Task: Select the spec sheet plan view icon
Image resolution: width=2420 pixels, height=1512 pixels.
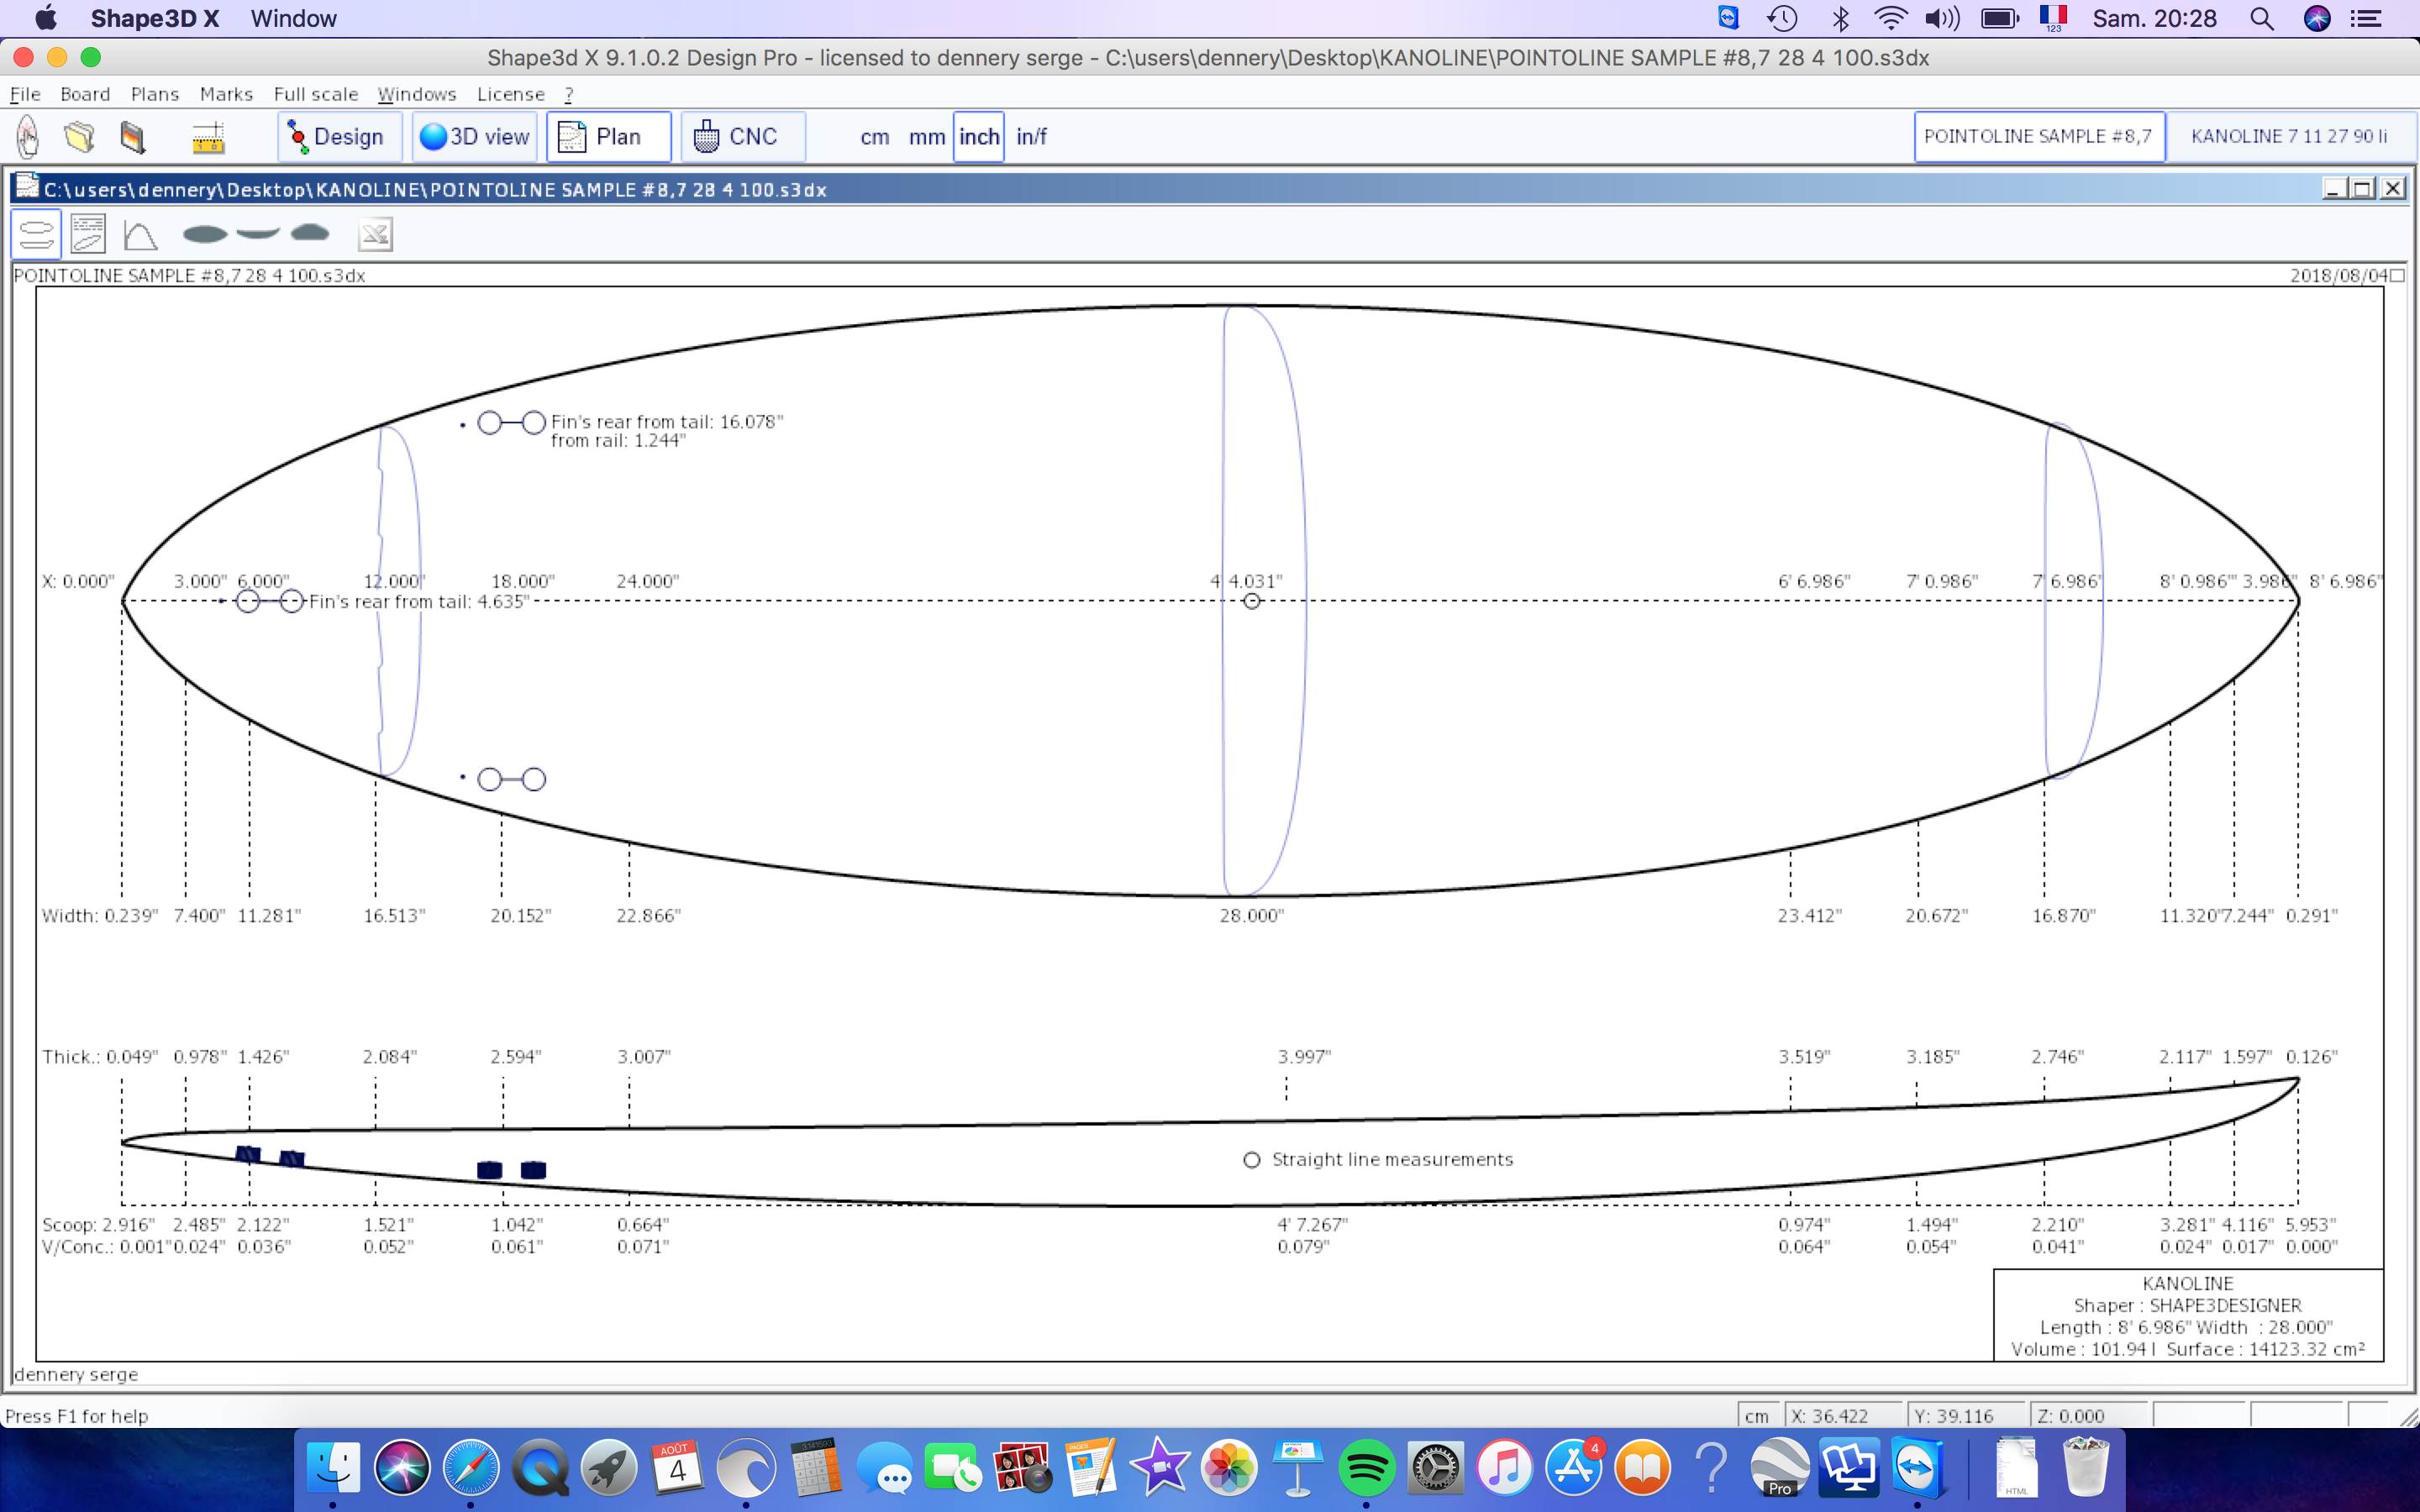Action: [88, 235]
